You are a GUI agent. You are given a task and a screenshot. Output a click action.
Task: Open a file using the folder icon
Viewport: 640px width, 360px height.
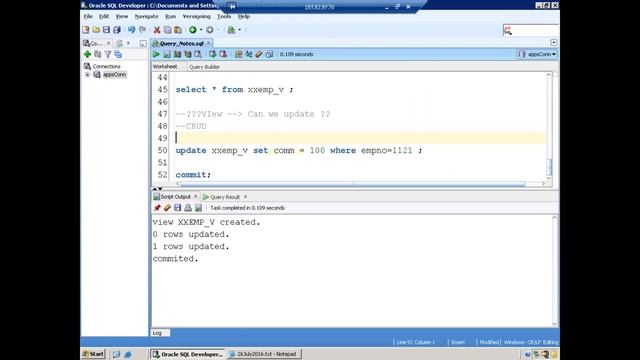point(96,30)
